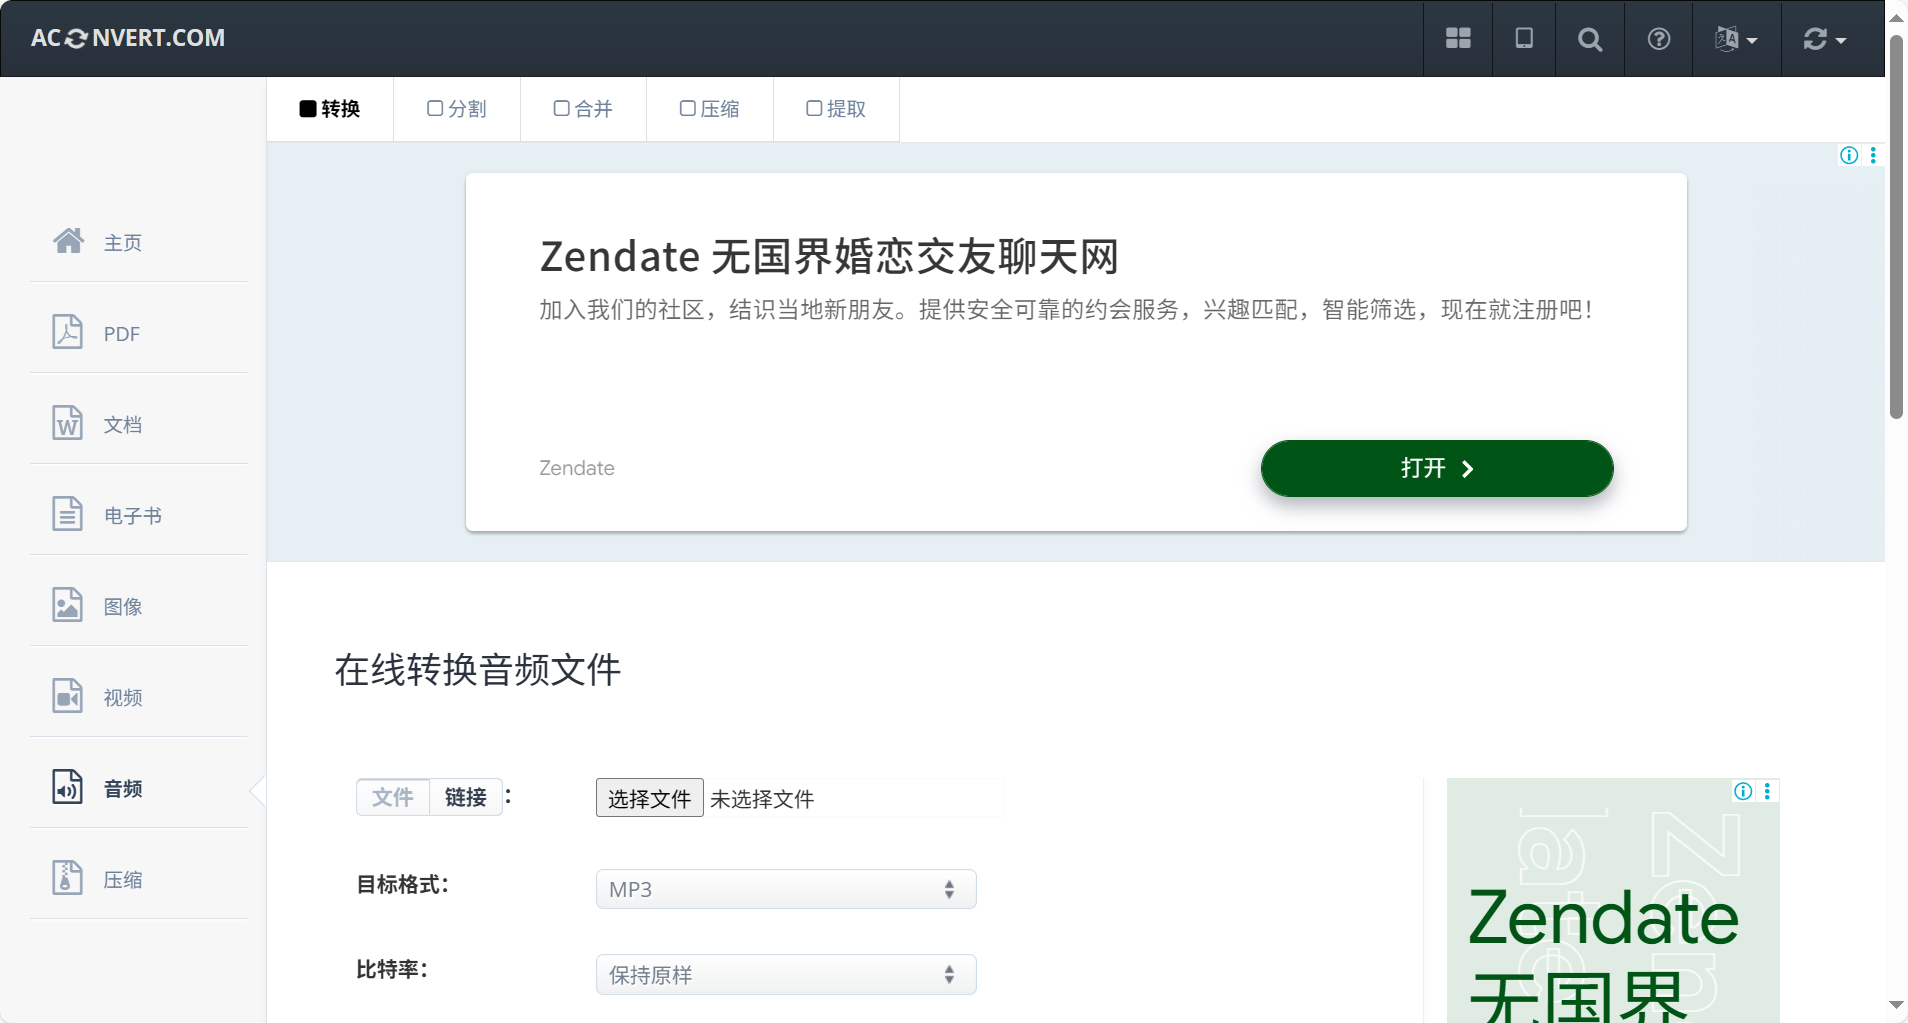
Task: Select the 文件 source toggle
Action: (393, 797)
